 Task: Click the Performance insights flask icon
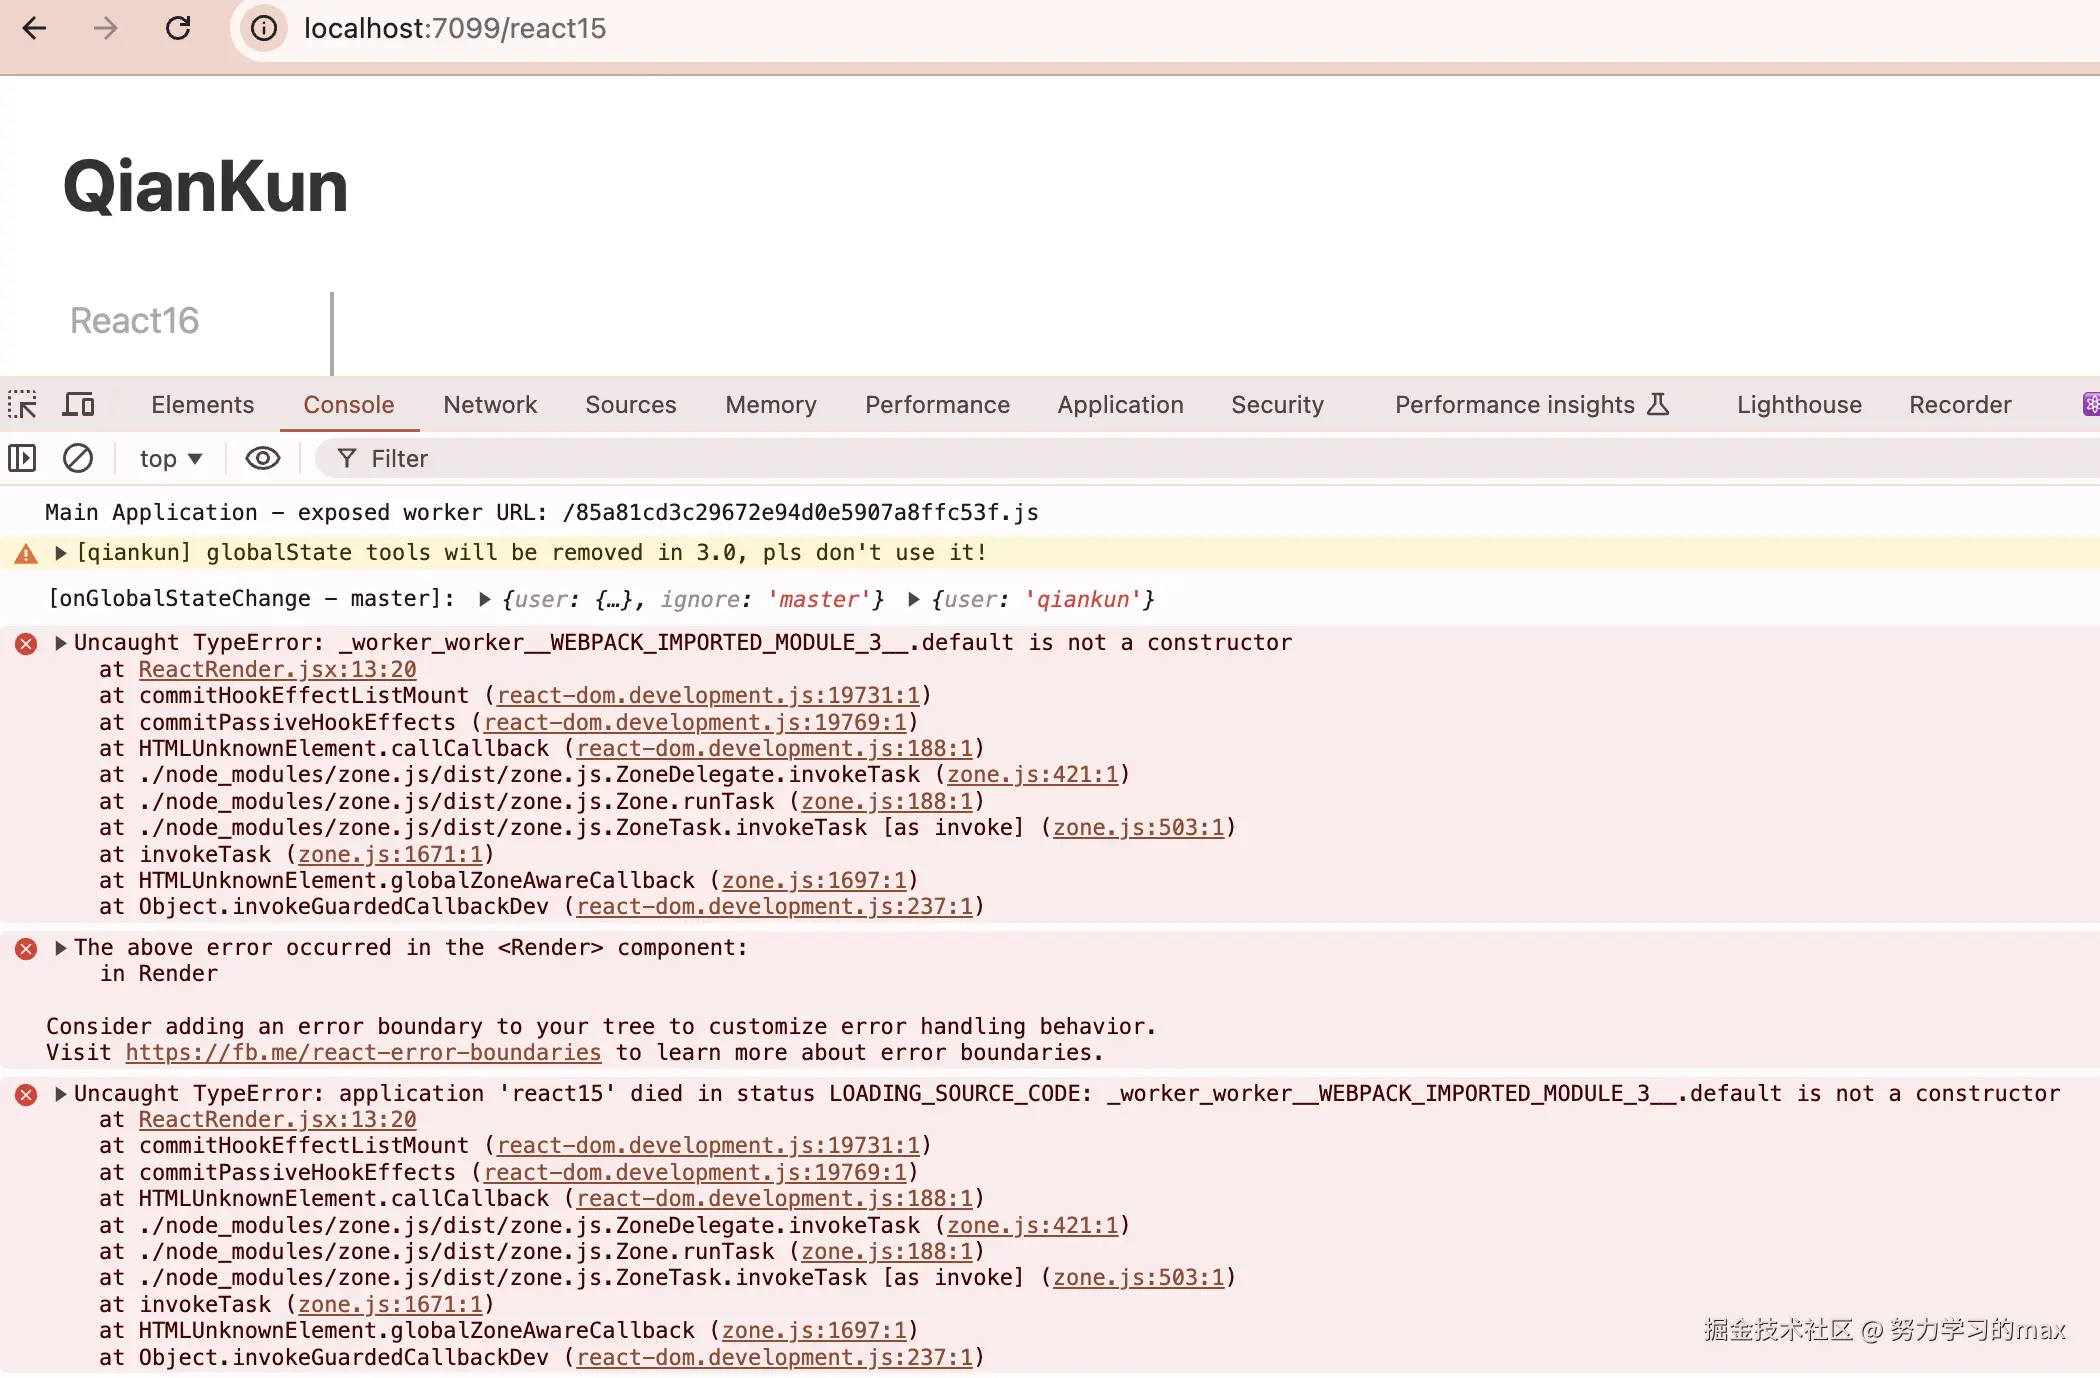[x=1658, y=405]
